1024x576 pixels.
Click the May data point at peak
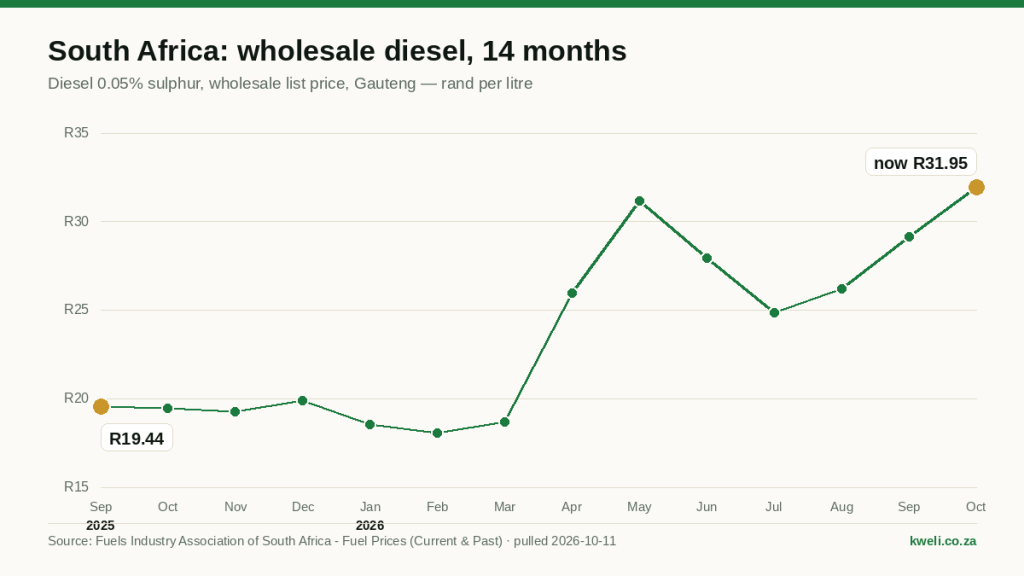point(639,201)
